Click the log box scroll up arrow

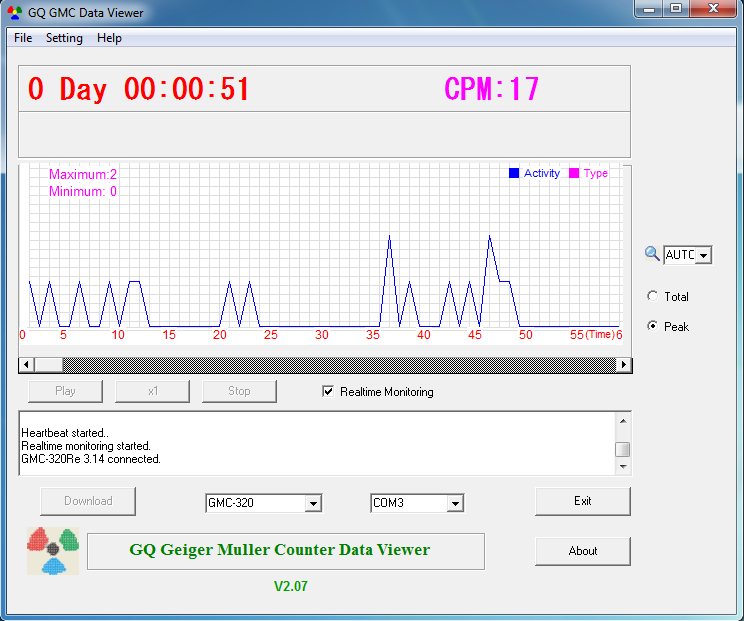[623, 421]
